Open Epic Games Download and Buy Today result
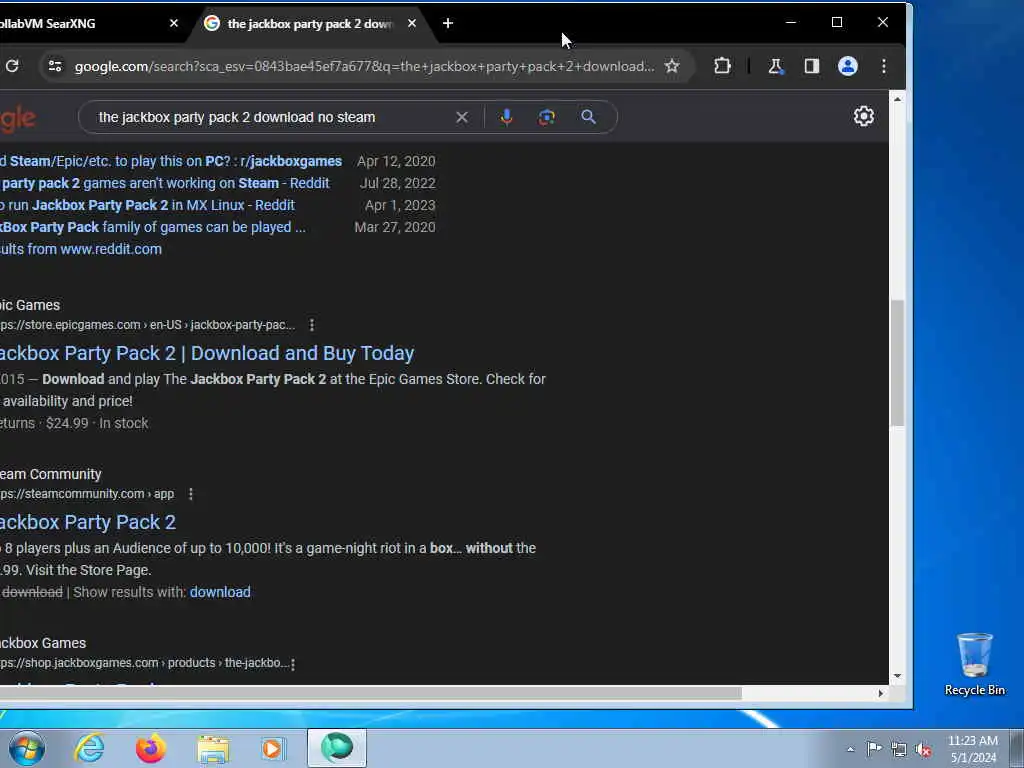The height and width of the screenshot is (768, 1024). point(207,353)
